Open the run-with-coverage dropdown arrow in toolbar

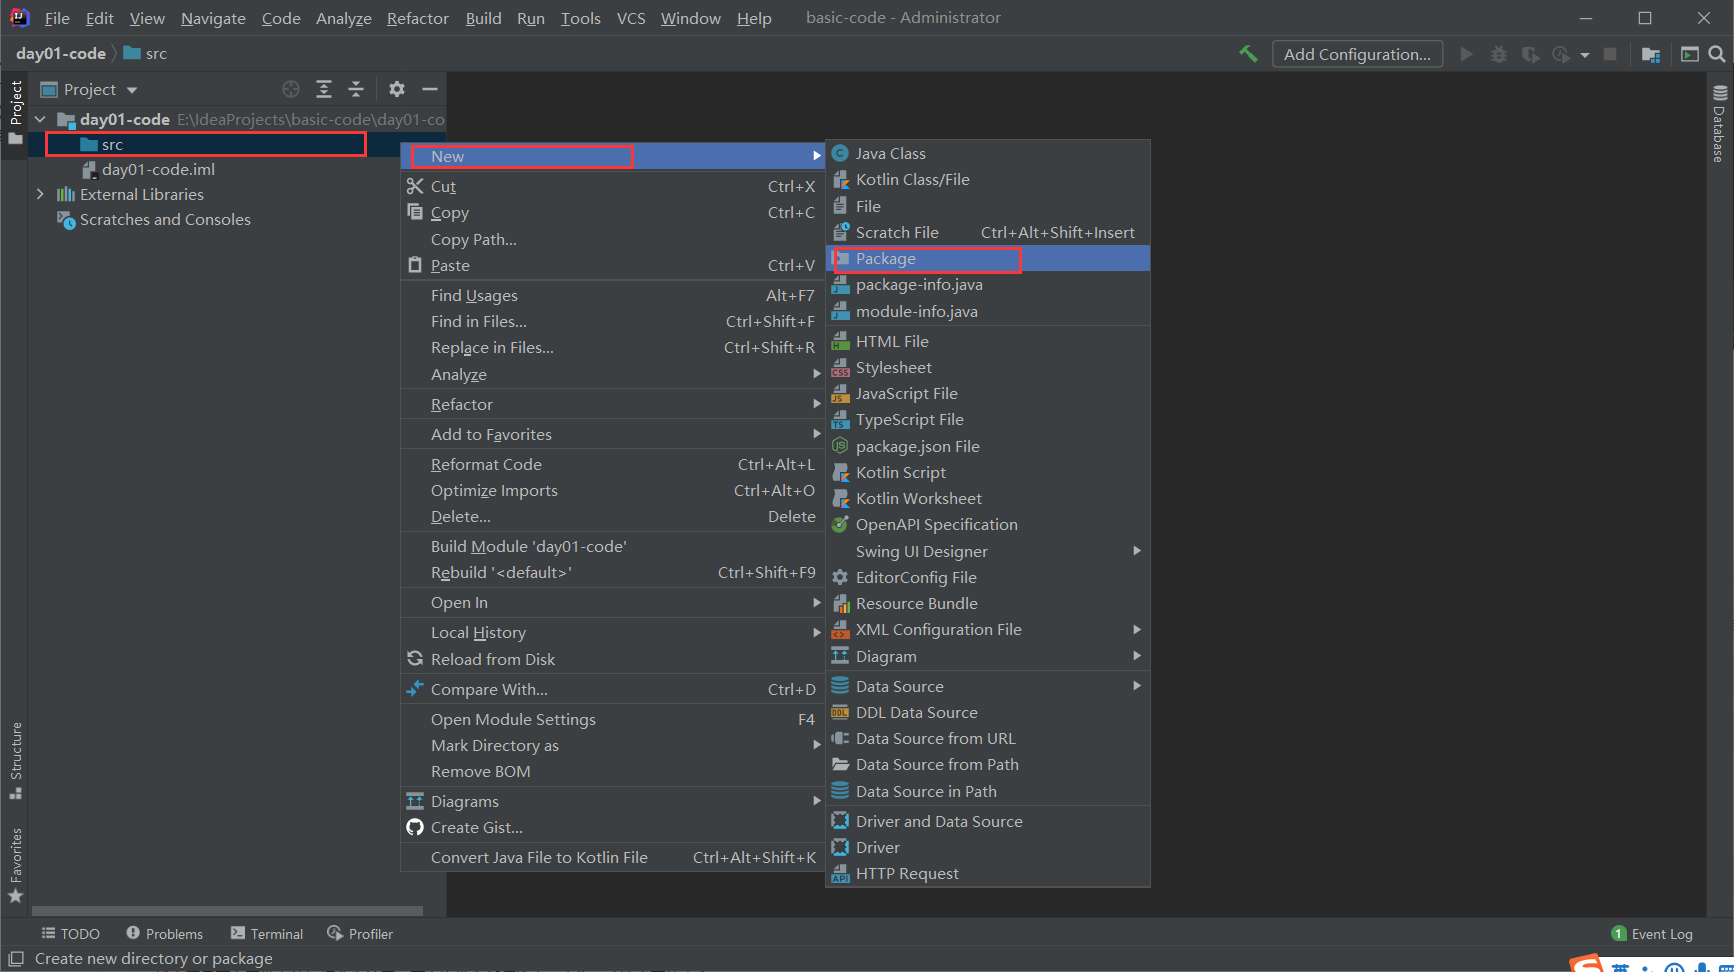pos(1585,55)
